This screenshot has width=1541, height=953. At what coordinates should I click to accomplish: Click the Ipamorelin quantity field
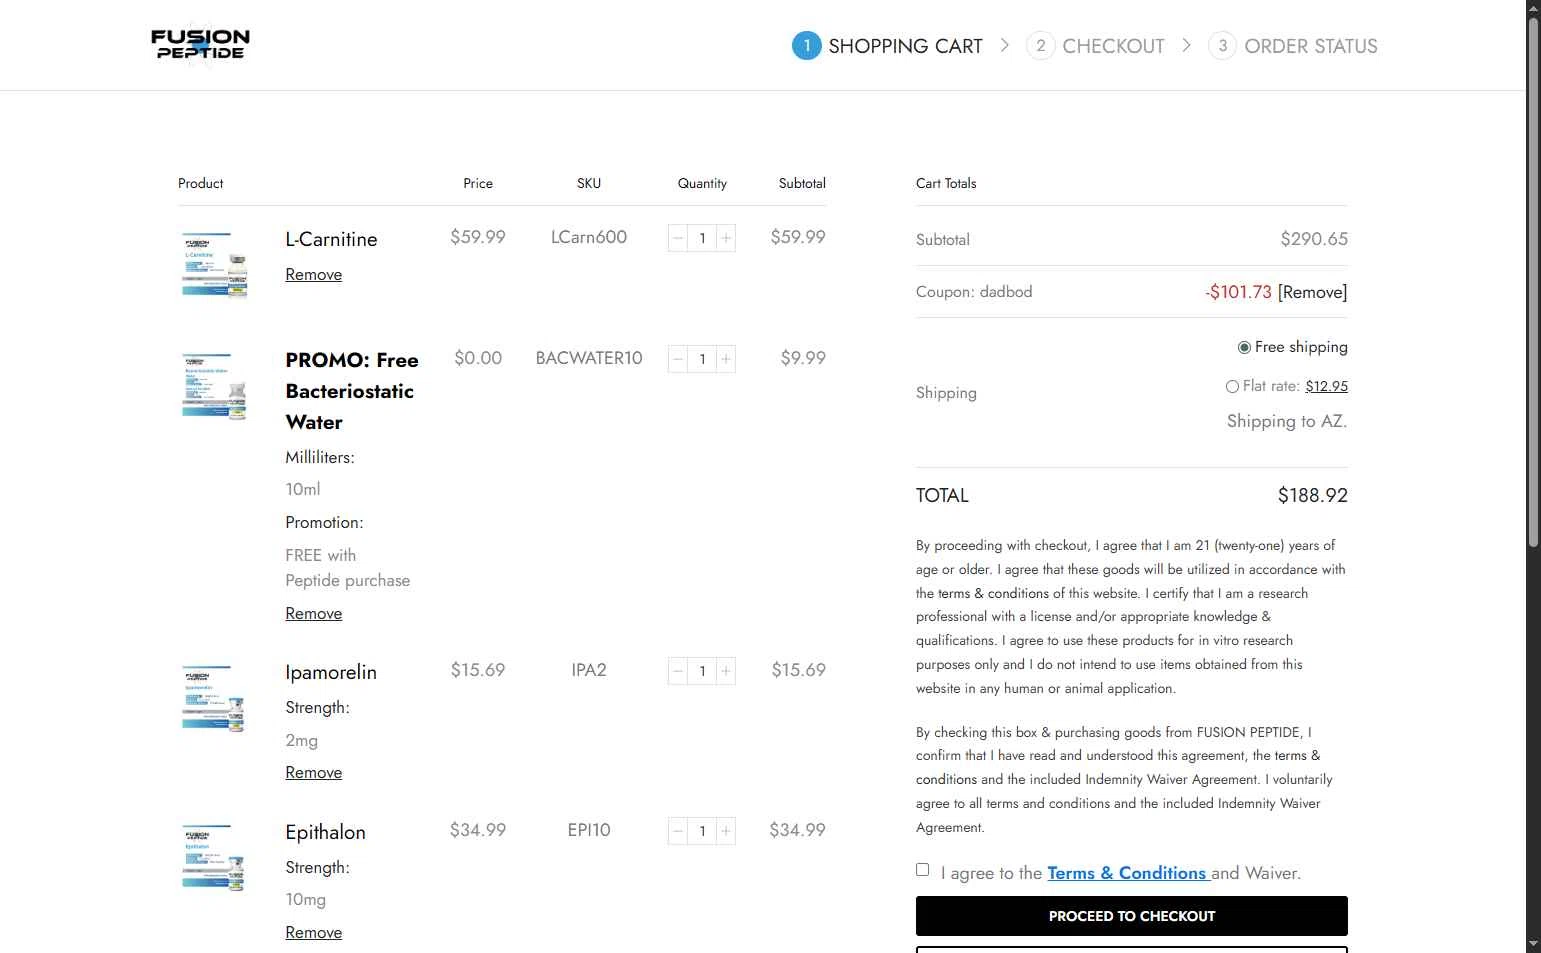[x=702, y=671]
